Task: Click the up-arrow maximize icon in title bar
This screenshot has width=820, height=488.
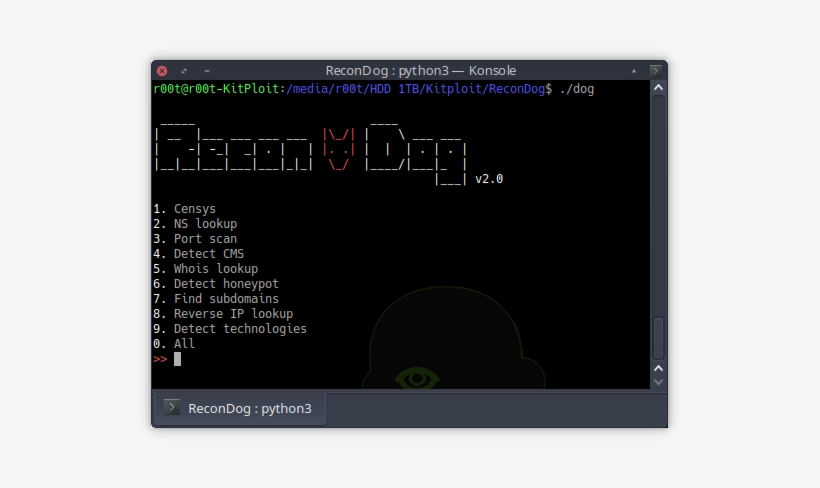Action: click(633, 71)
